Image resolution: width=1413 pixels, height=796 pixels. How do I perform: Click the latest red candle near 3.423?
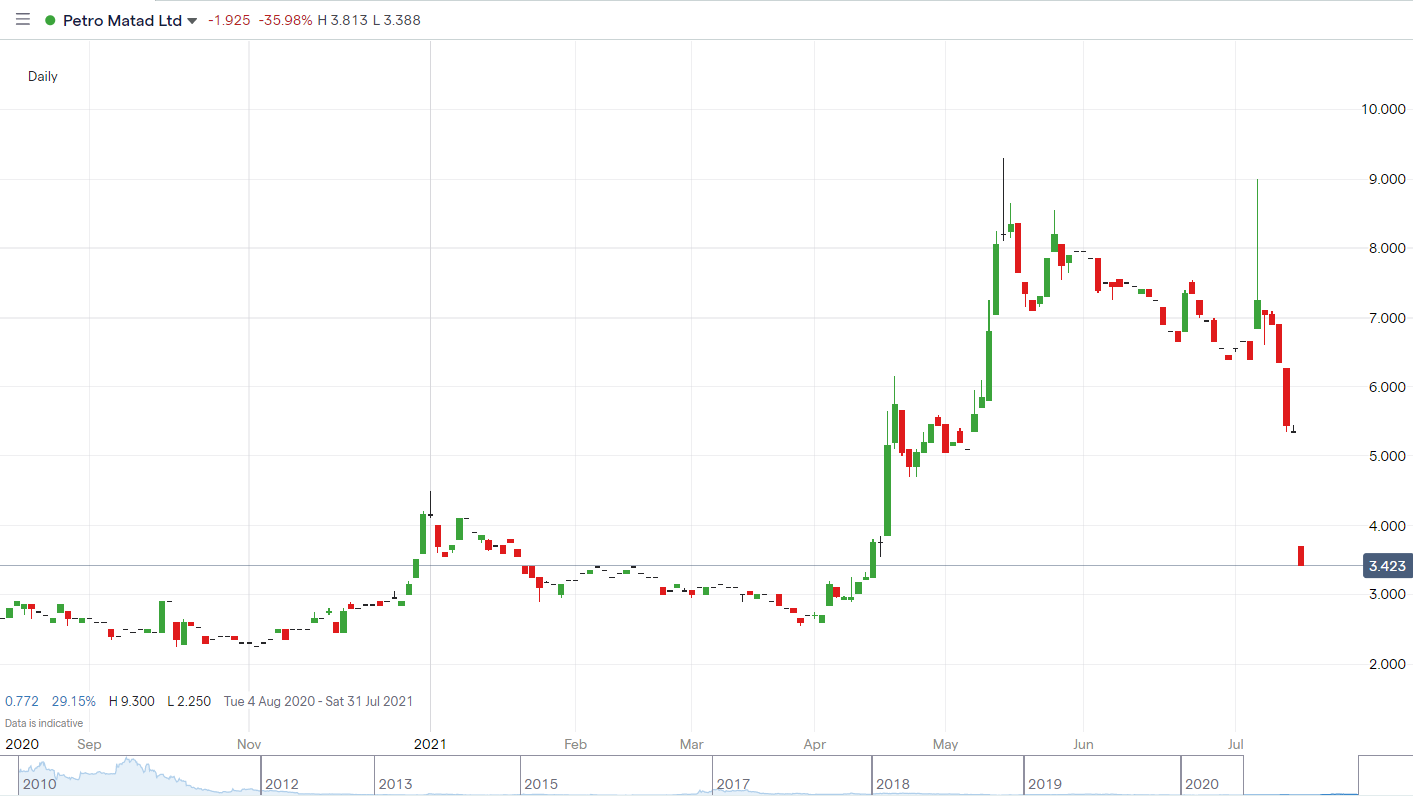(1301, 556)
